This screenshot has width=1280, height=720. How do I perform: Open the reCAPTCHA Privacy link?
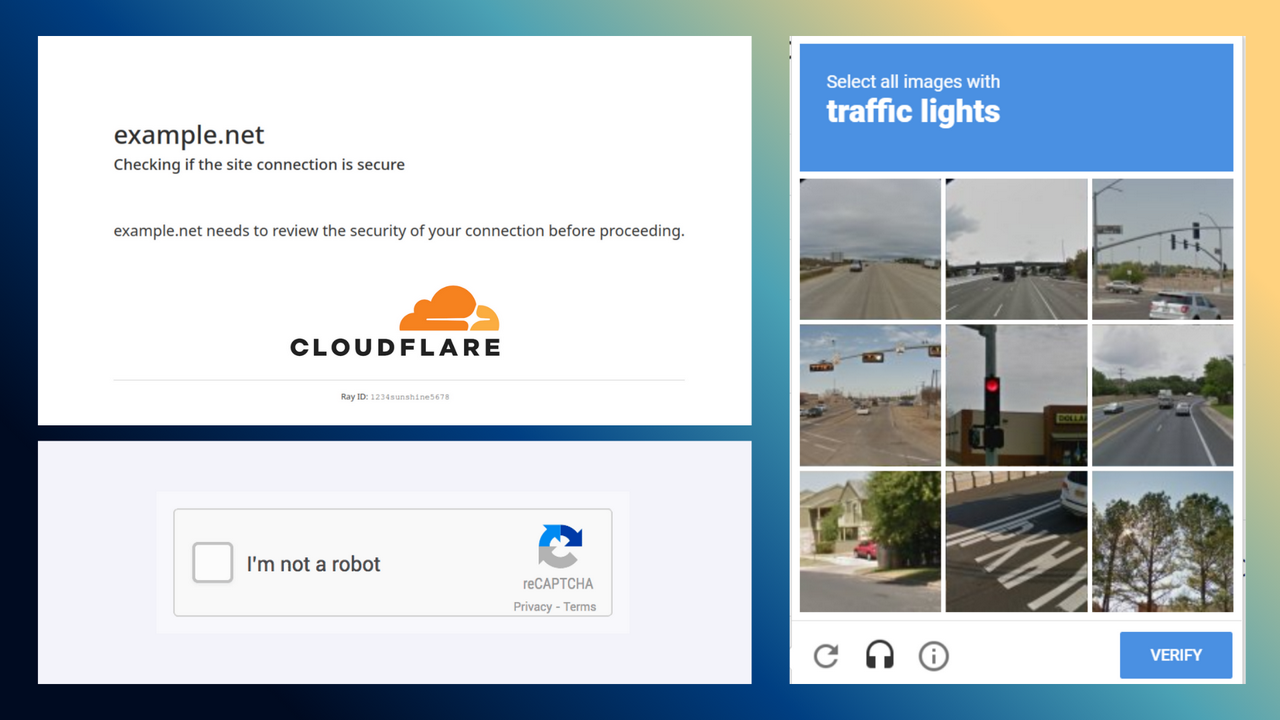tap(532, 607)
